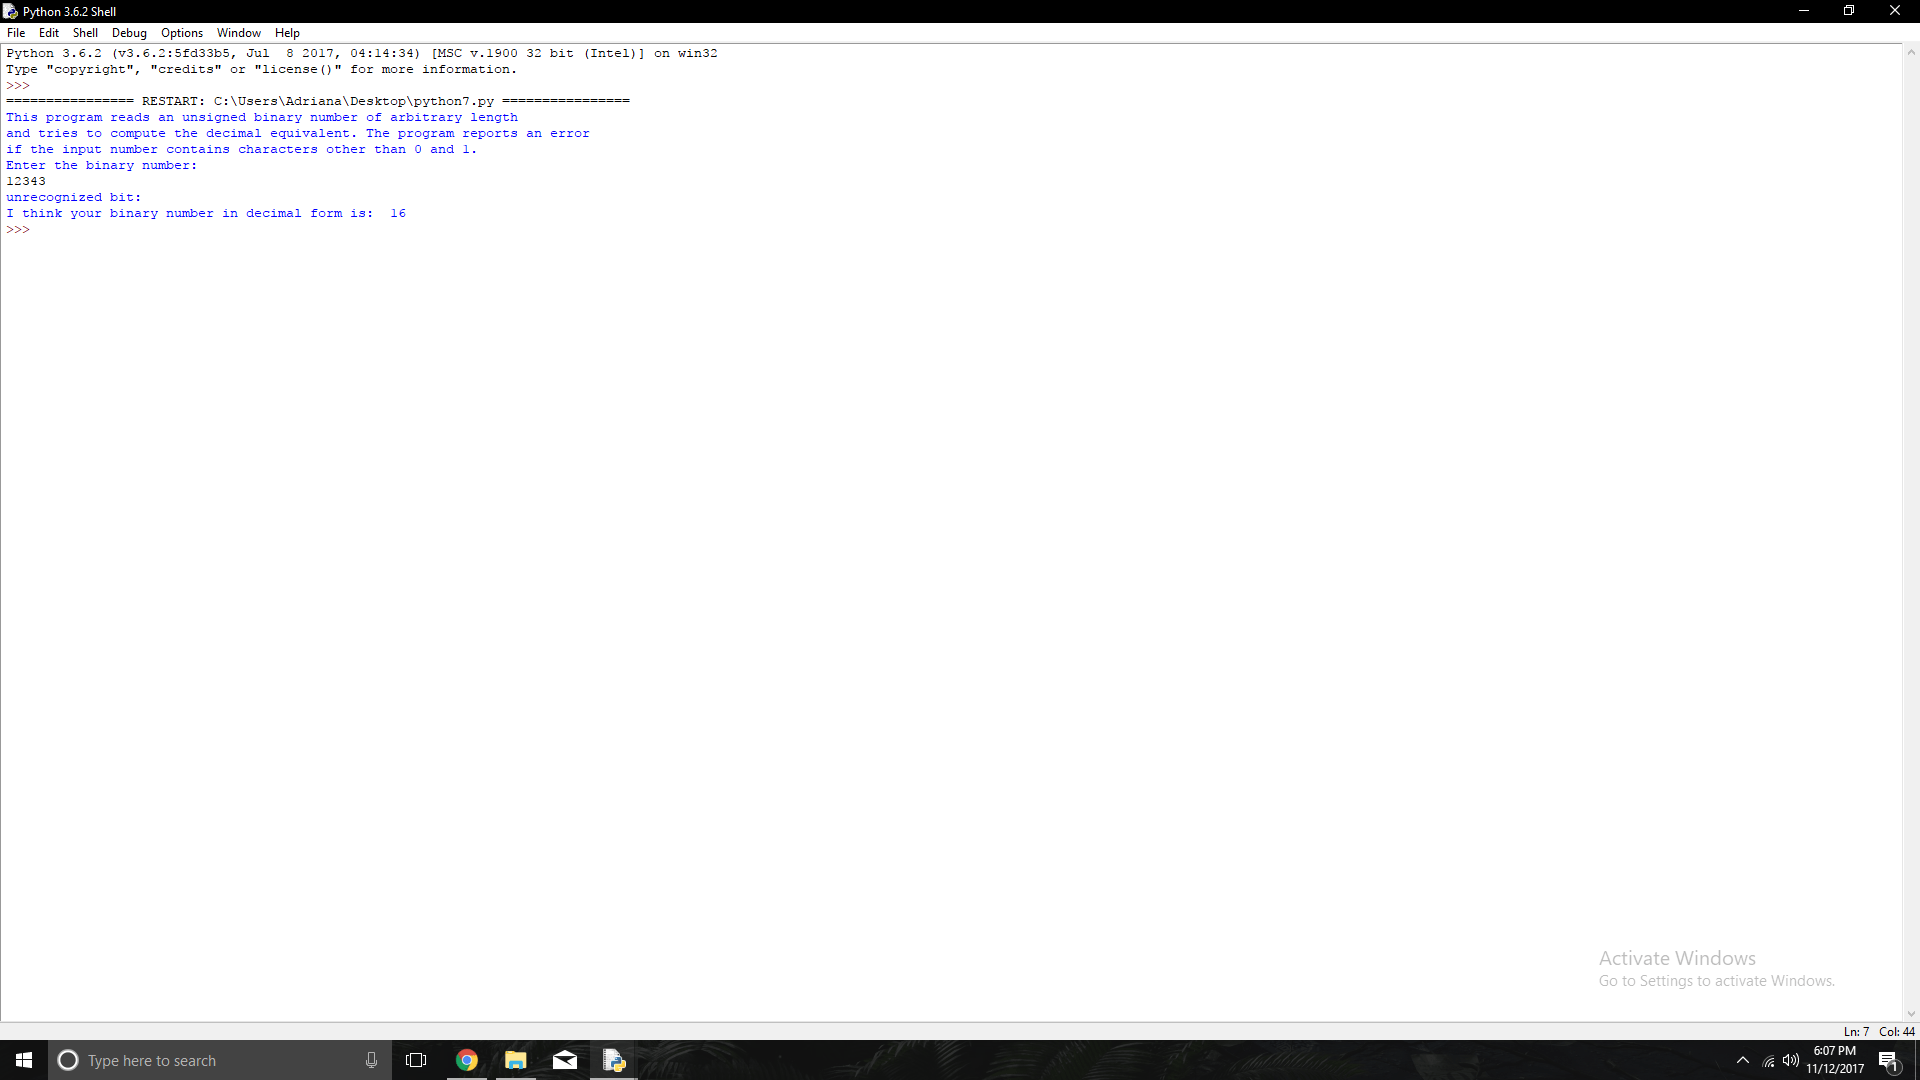Open the Shell menu
The height and width of the screenshot is (1080, 1920).
pos(85,33)
